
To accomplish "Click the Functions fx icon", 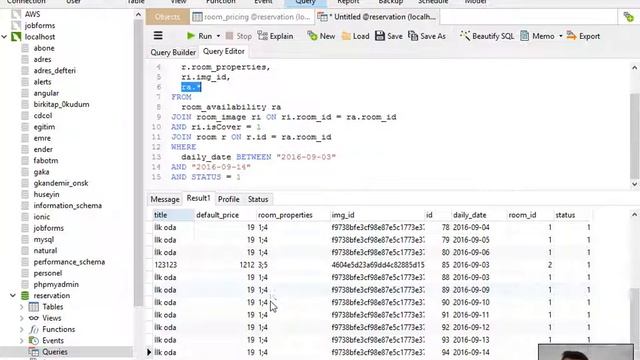I will 34,329.
